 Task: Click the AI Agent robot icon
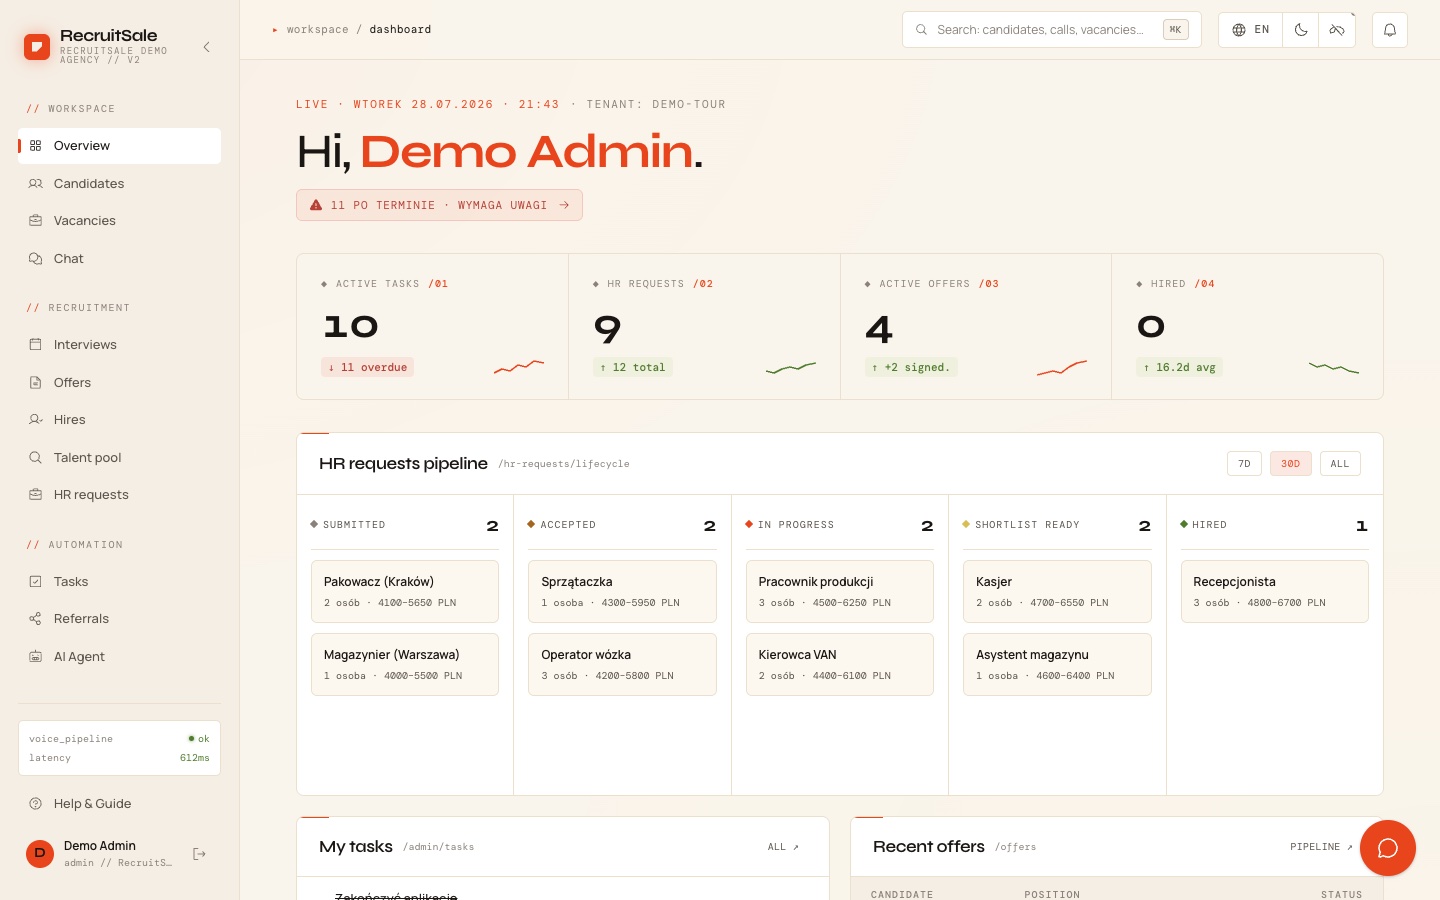pos(36,657)
